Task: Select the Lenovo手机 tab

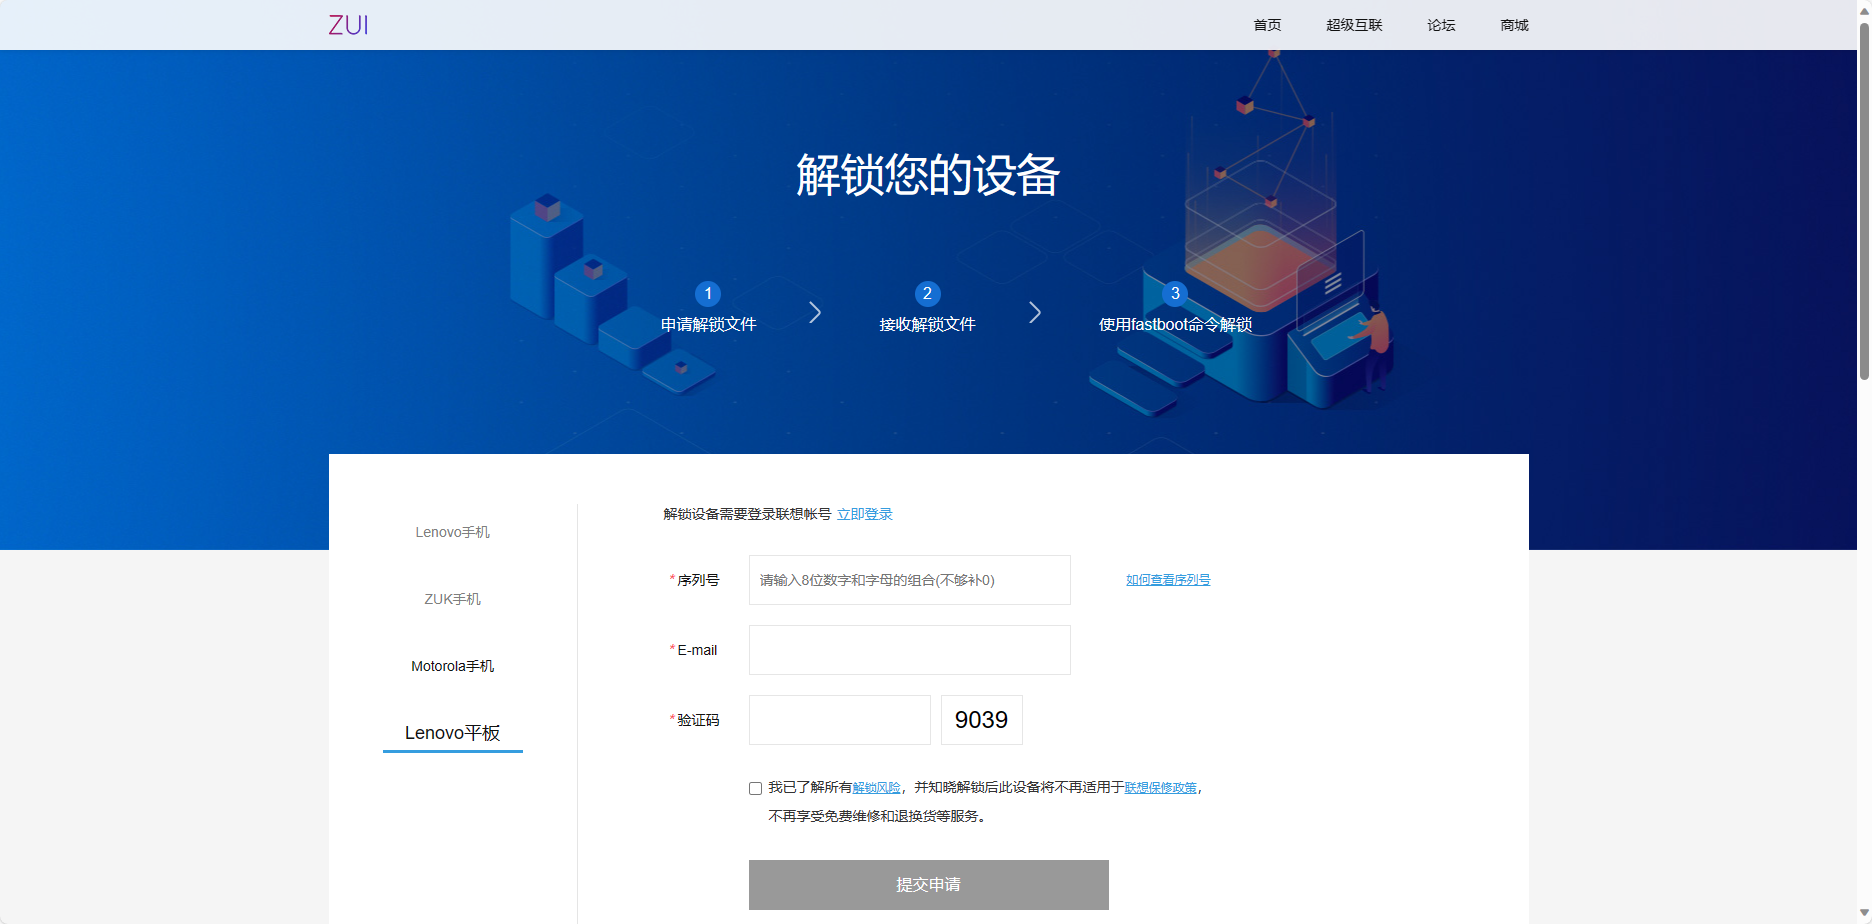Action: point(453,532)
